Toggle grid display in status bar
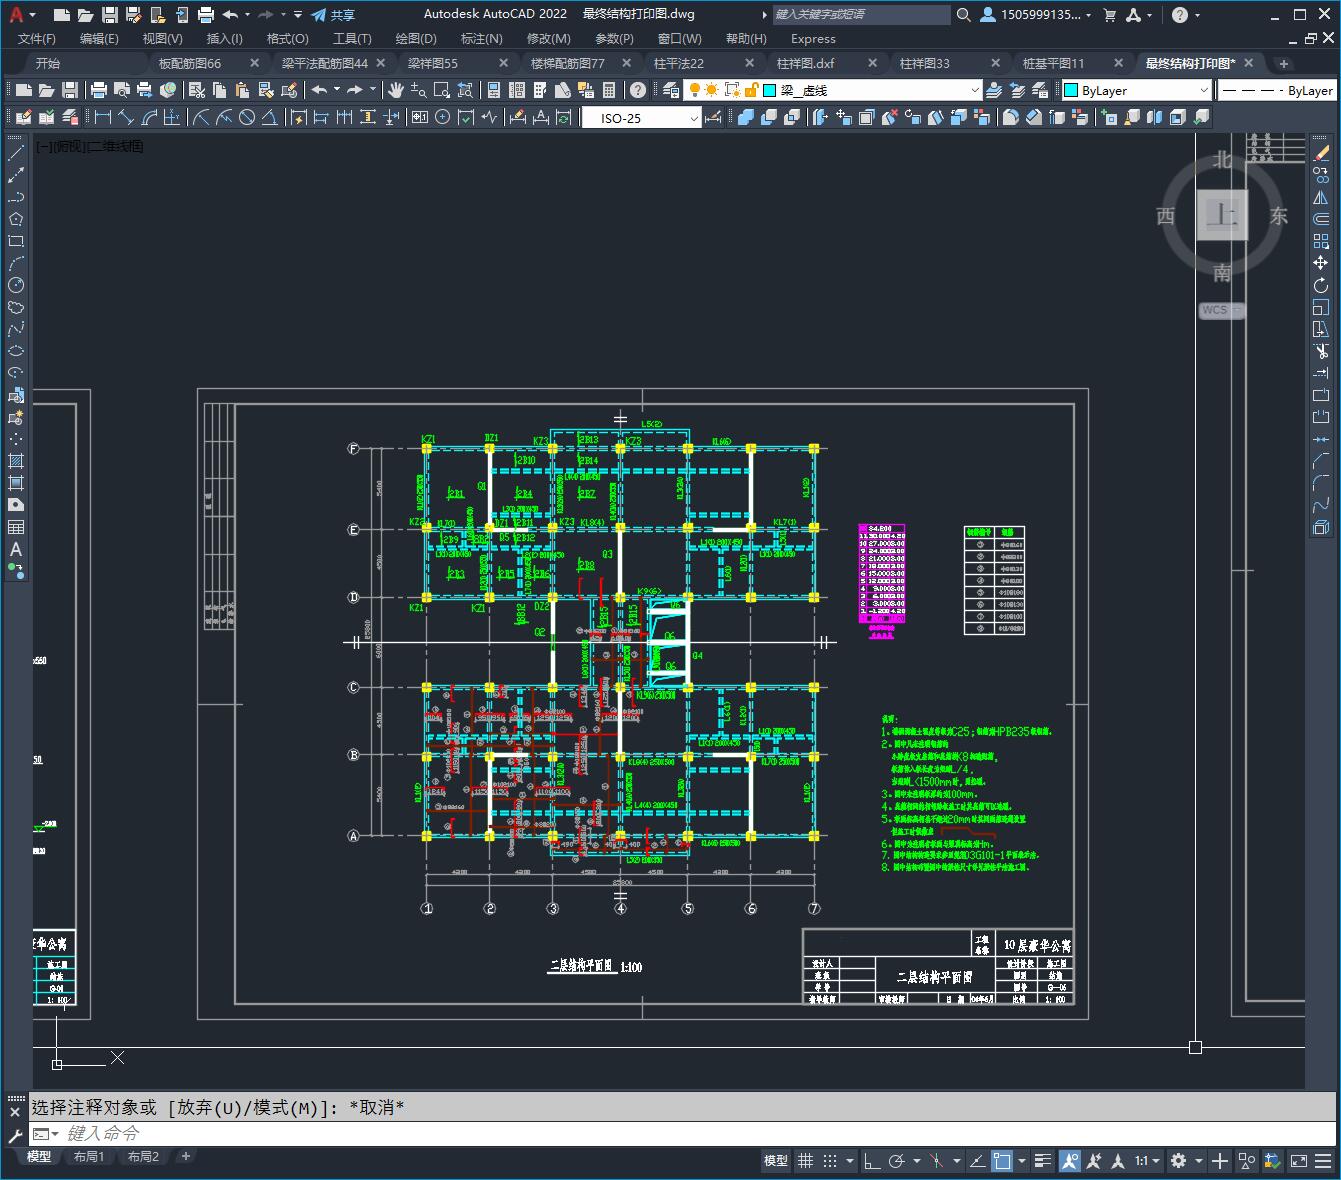Viewport: 1341px width, 1180px height. pos(804,1161)
